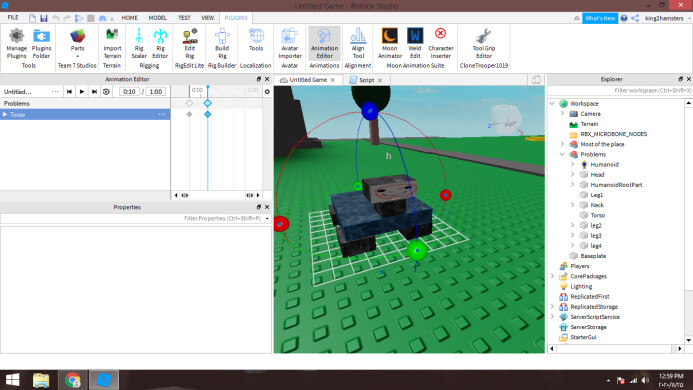Toggle the Animation Editor plugin
693x390 pixels.
(x=324, y=43)
